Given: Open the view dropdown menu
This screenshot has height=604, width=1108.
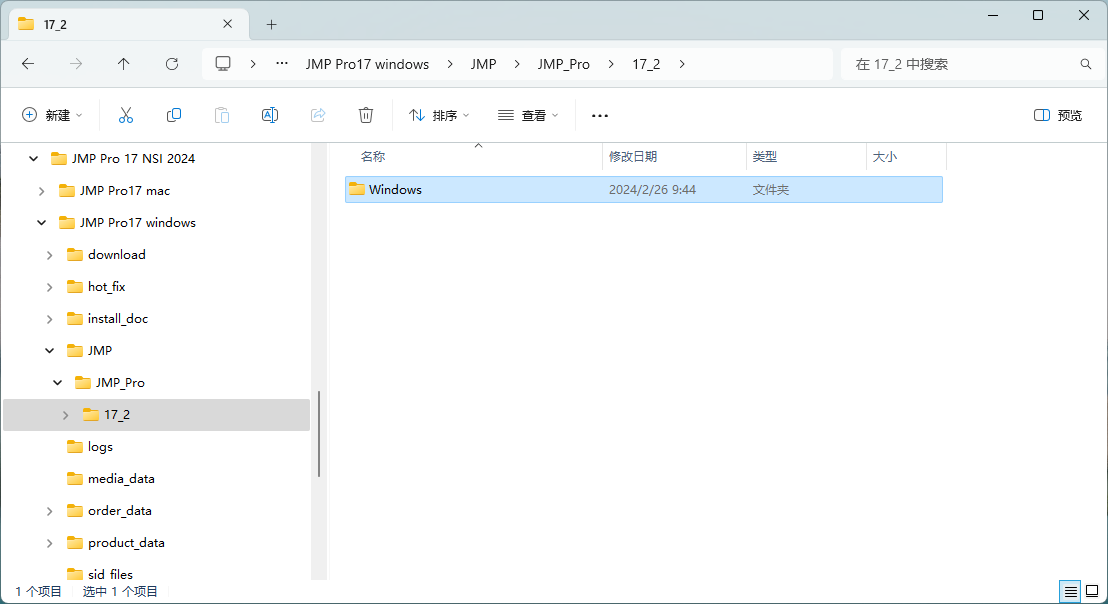Looking at the screenshot, I should (528, 115).
